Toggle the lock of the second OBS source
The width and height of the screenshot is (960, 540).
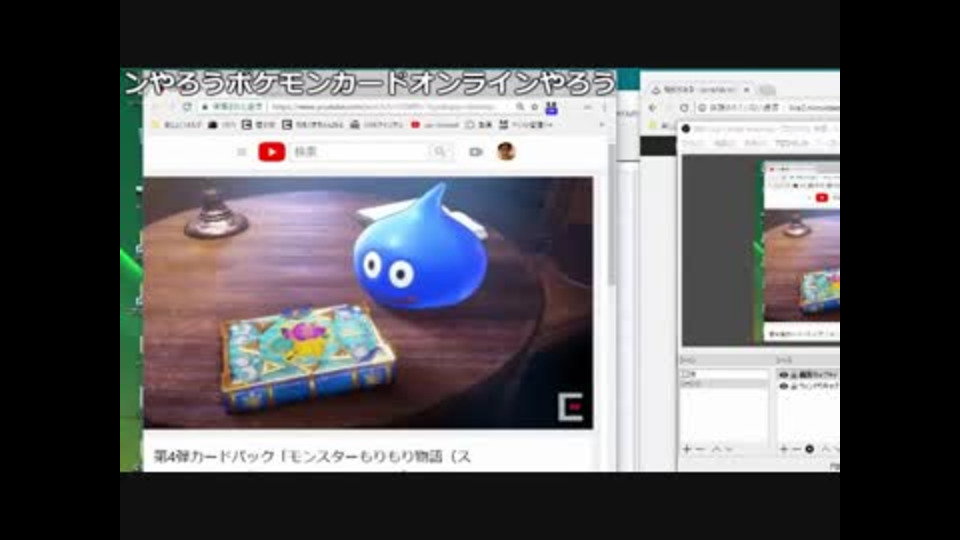(x=793, y=386)
